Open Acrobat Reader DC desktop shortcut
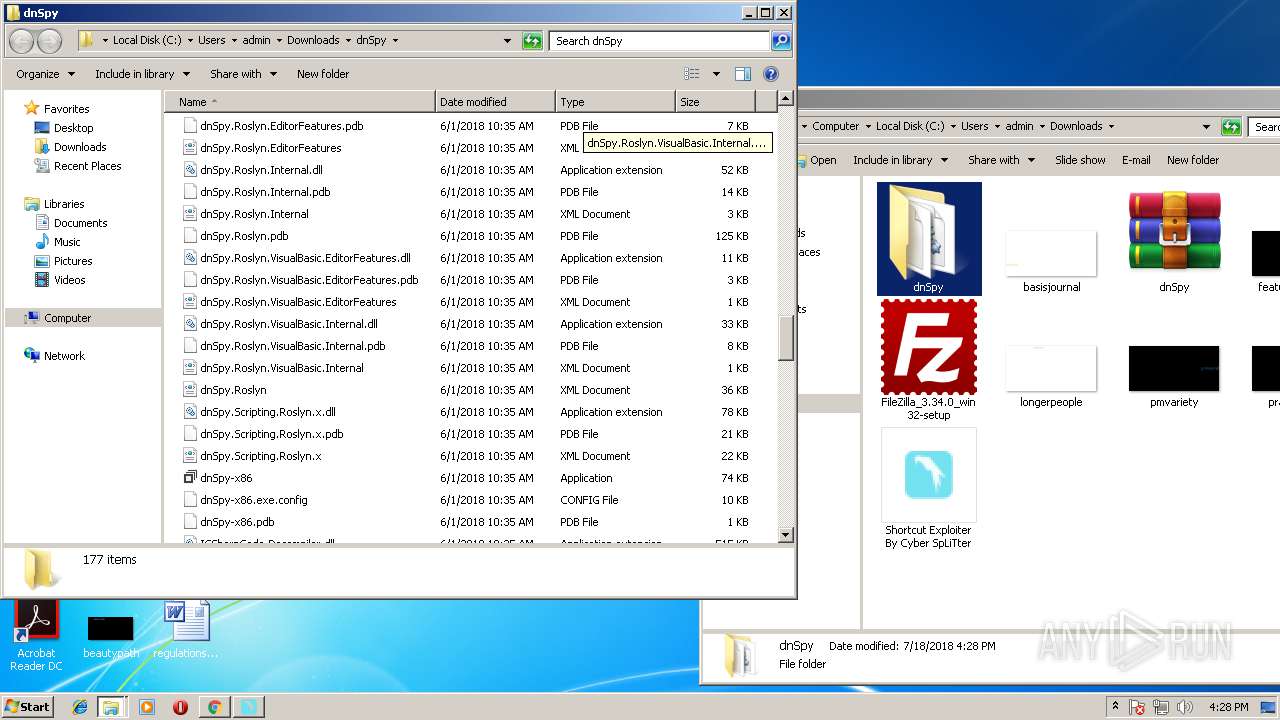This screenshot has height=720, width=1280. tap(37, 636)
